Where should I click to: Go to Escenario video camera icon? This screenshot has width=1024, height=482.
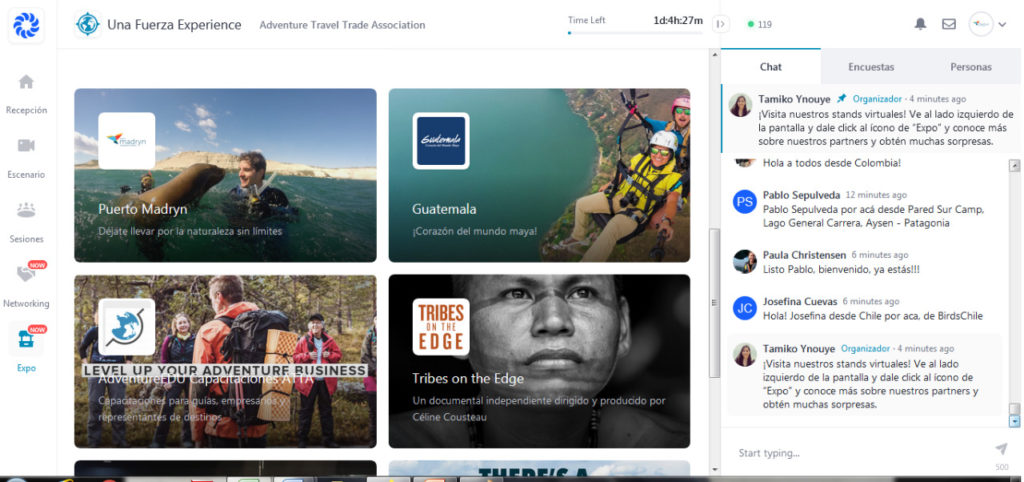click(x=26, y=146)
